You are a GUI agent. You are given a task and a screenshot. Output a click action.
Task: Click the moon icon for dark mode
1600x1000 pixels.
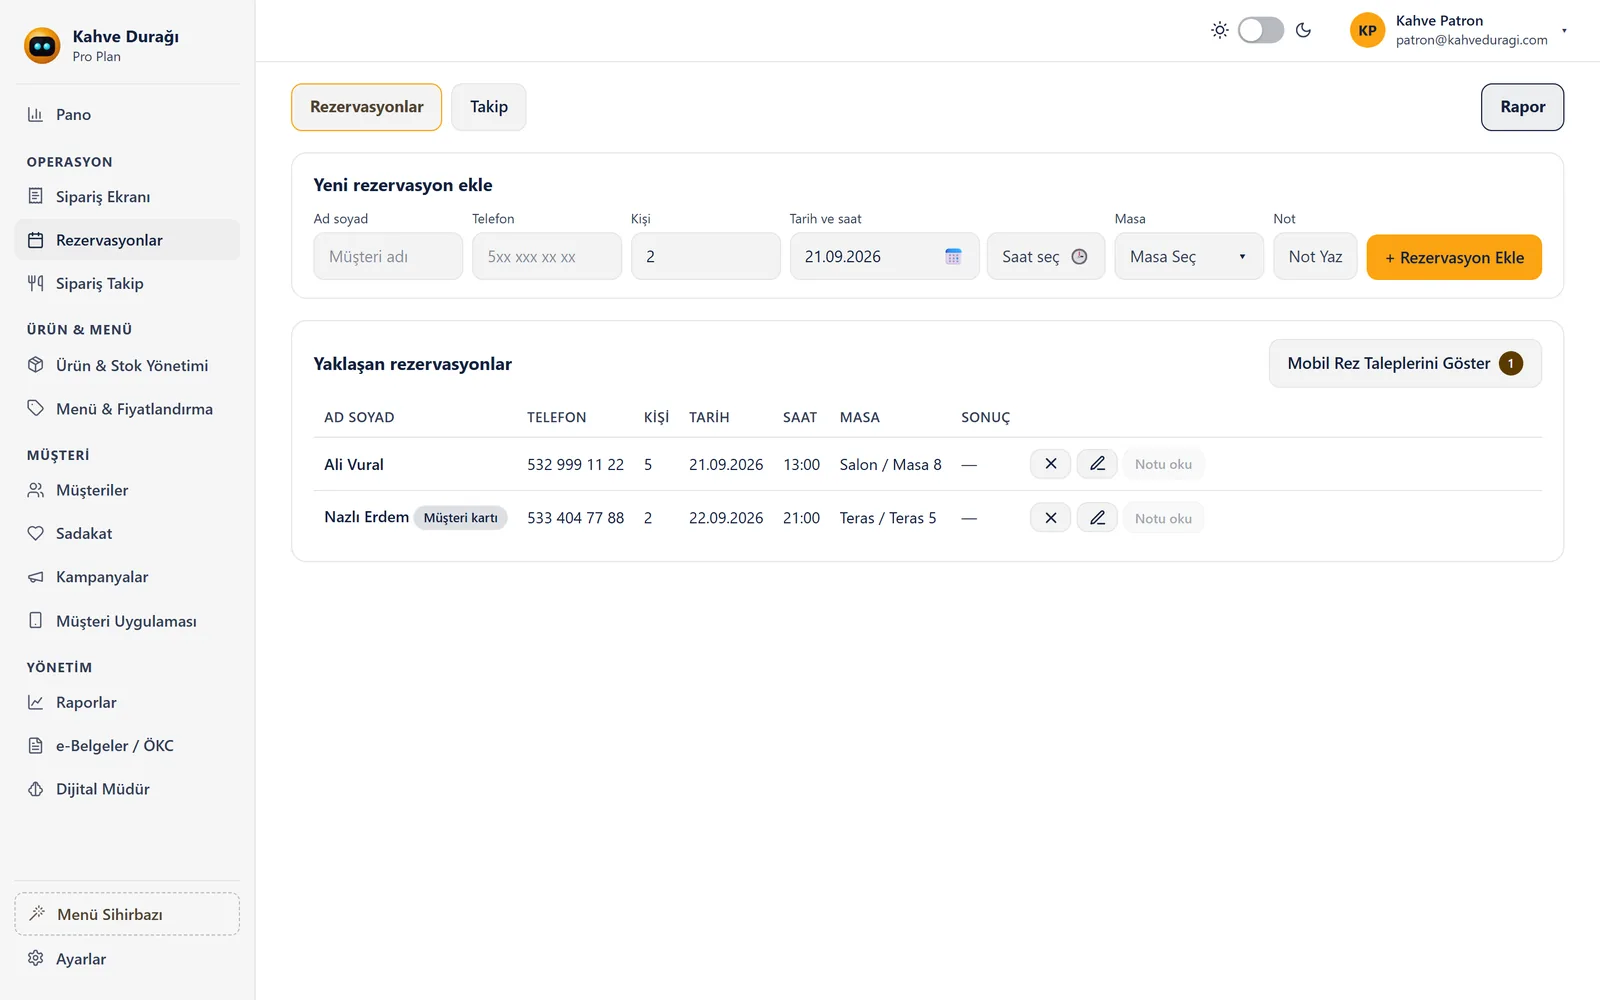1303,30
